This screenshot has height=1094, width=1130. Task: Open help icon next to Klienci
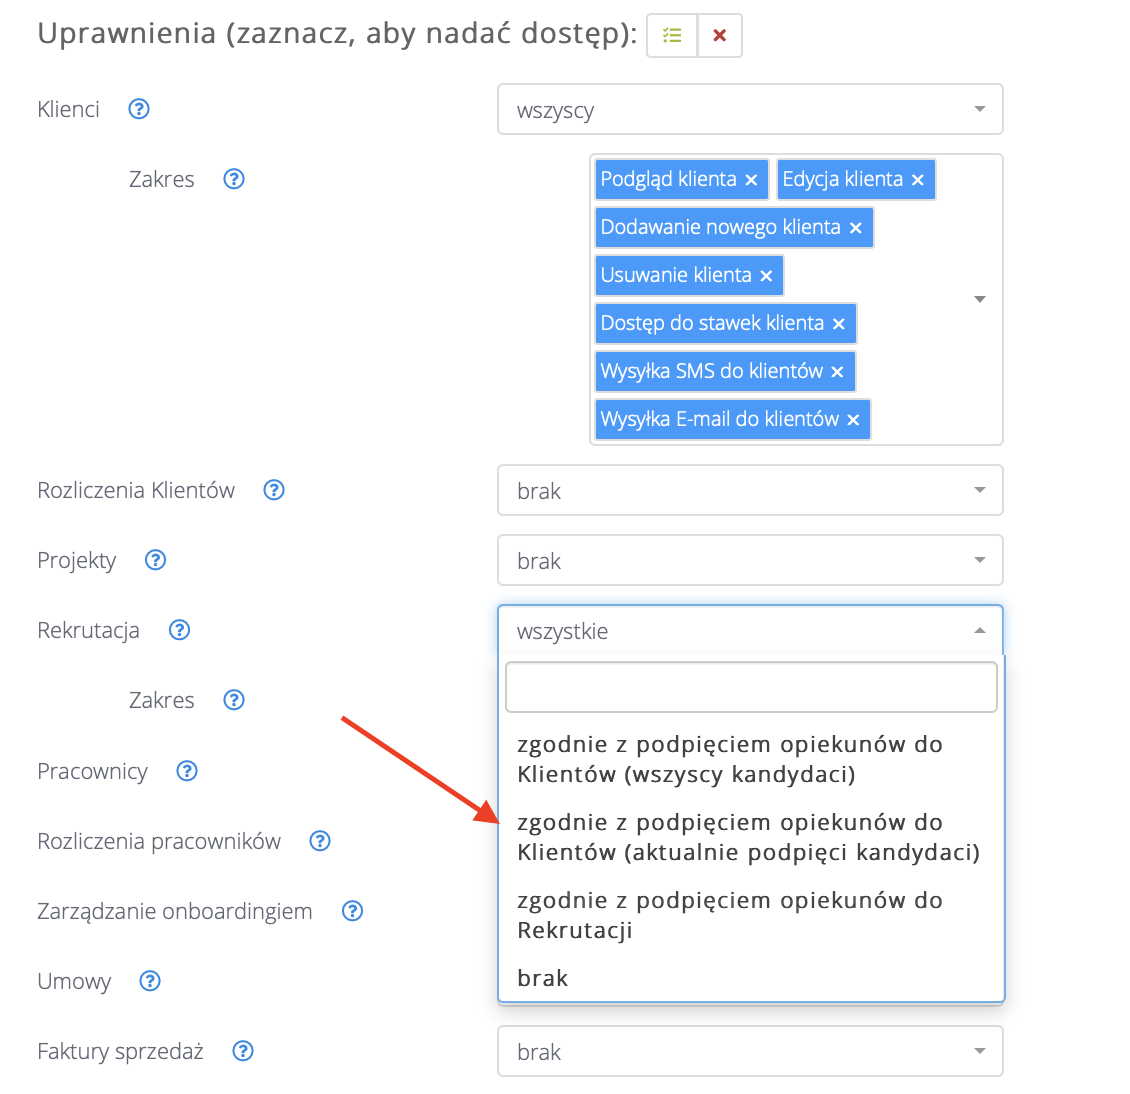[139, 109]
